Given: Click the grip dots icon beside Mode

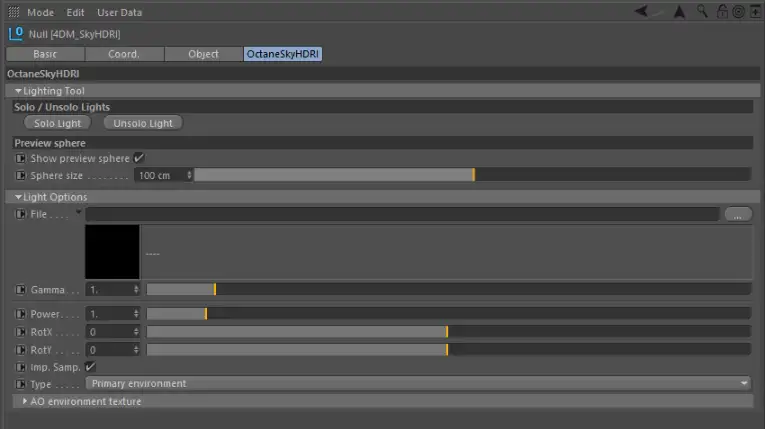Looking at the screenshot, I should tap(14, 12).
